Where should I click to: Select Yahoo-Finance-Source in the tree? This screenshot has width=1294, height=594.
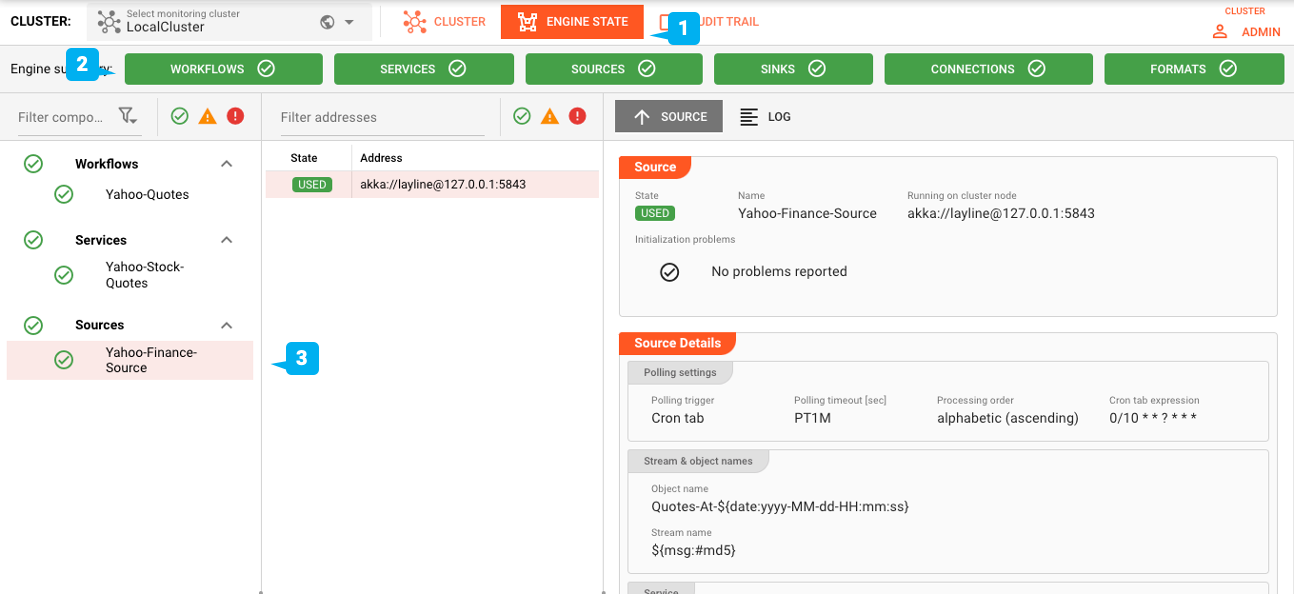[150, 360]
